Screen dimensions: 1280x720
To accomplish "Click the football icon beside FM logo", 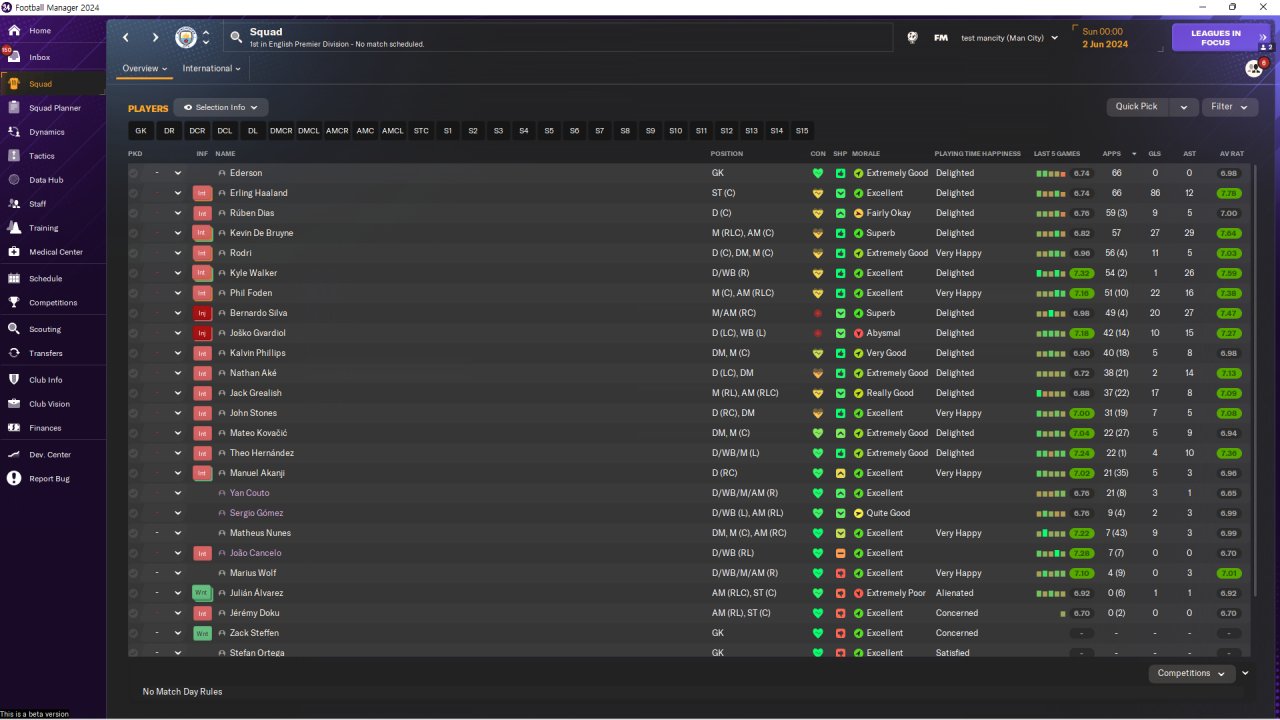I will click(x=912, y=38).
